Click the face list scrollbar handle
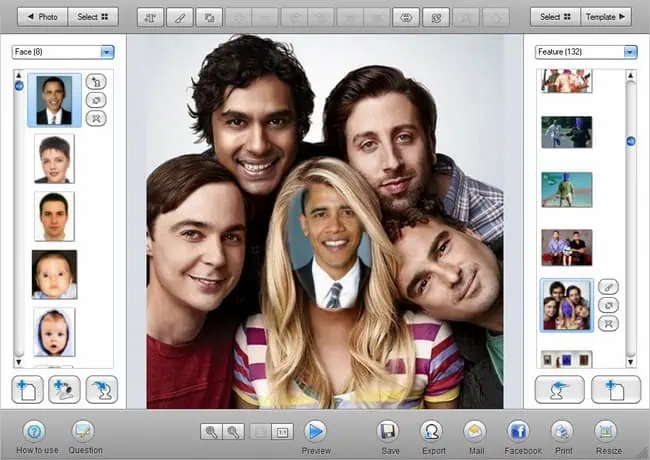650x460 pixels. pyautogui.click(x=19, y=86)
